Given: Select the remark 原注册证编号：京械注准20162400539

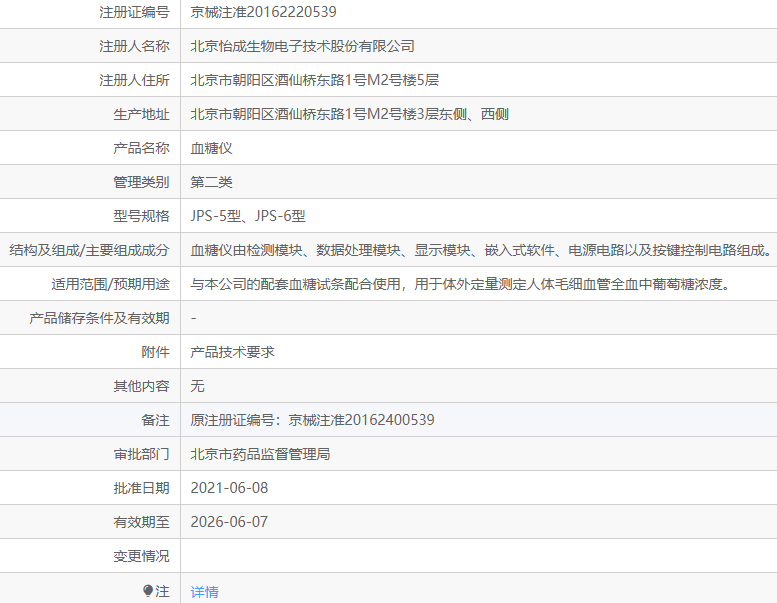Looking at the screenshot, I should [x=312, y=420].
